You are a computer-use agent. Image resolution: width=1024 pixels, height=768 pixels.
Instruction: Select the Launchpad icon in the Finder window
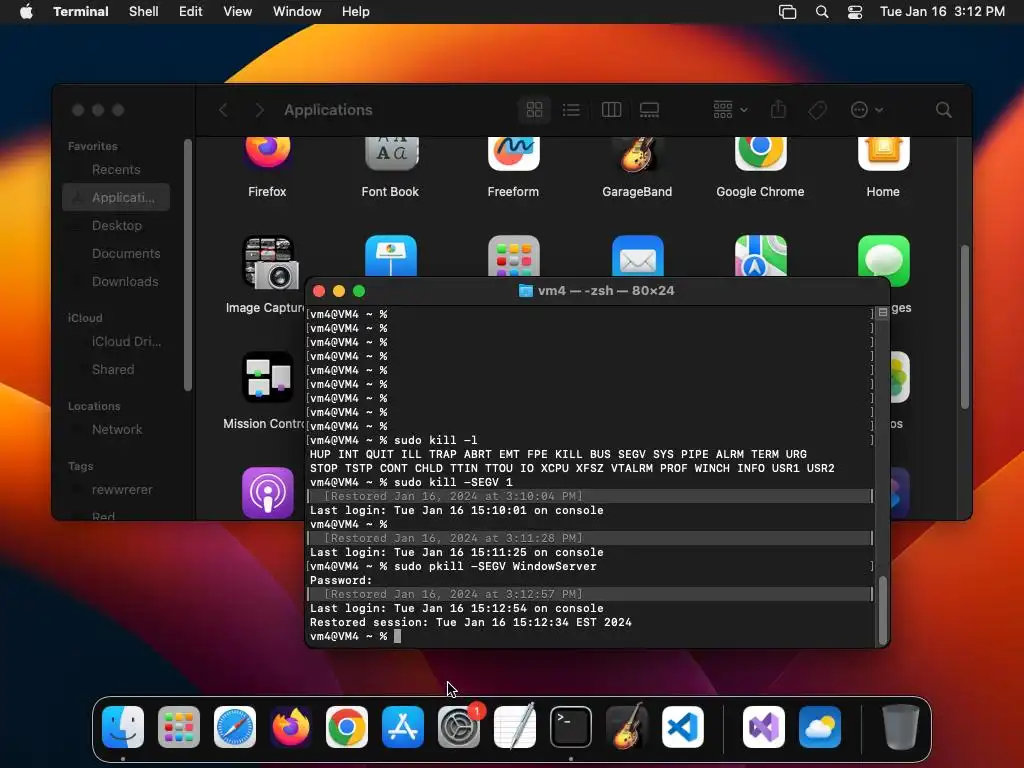click(x=514, y=256)
